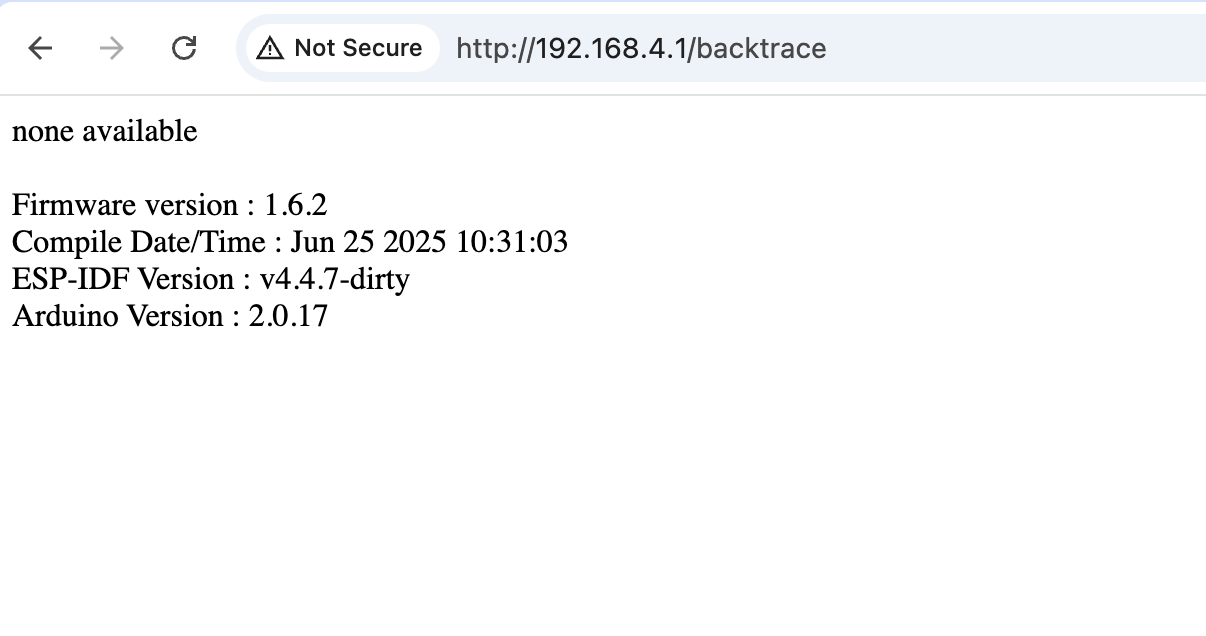Click the "none available" text
1206x636 pixels.
click(x=105, y=131)
